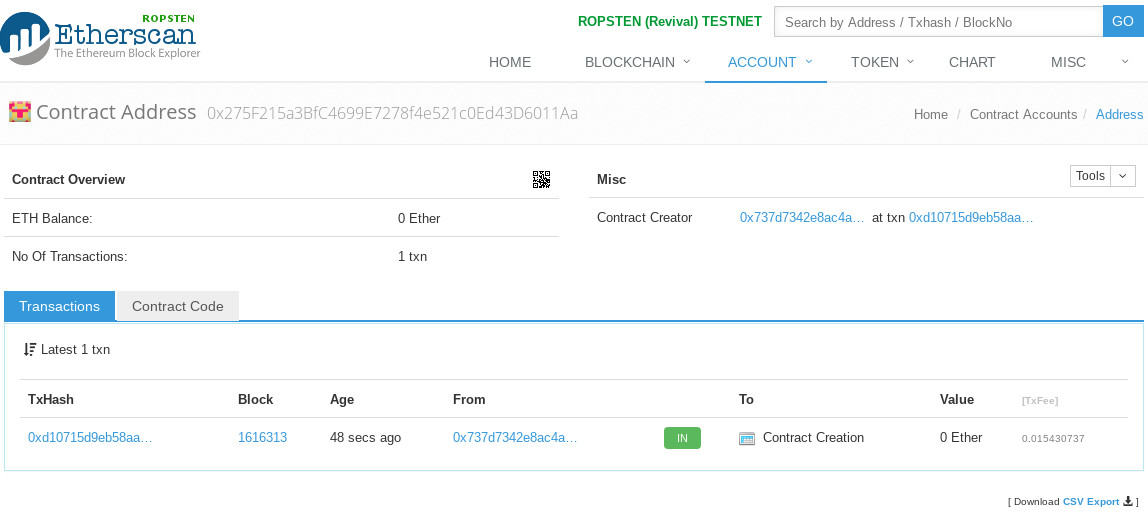
Task: Click the 0 Ether value cell in the transaction row
Action: [961, 438]
